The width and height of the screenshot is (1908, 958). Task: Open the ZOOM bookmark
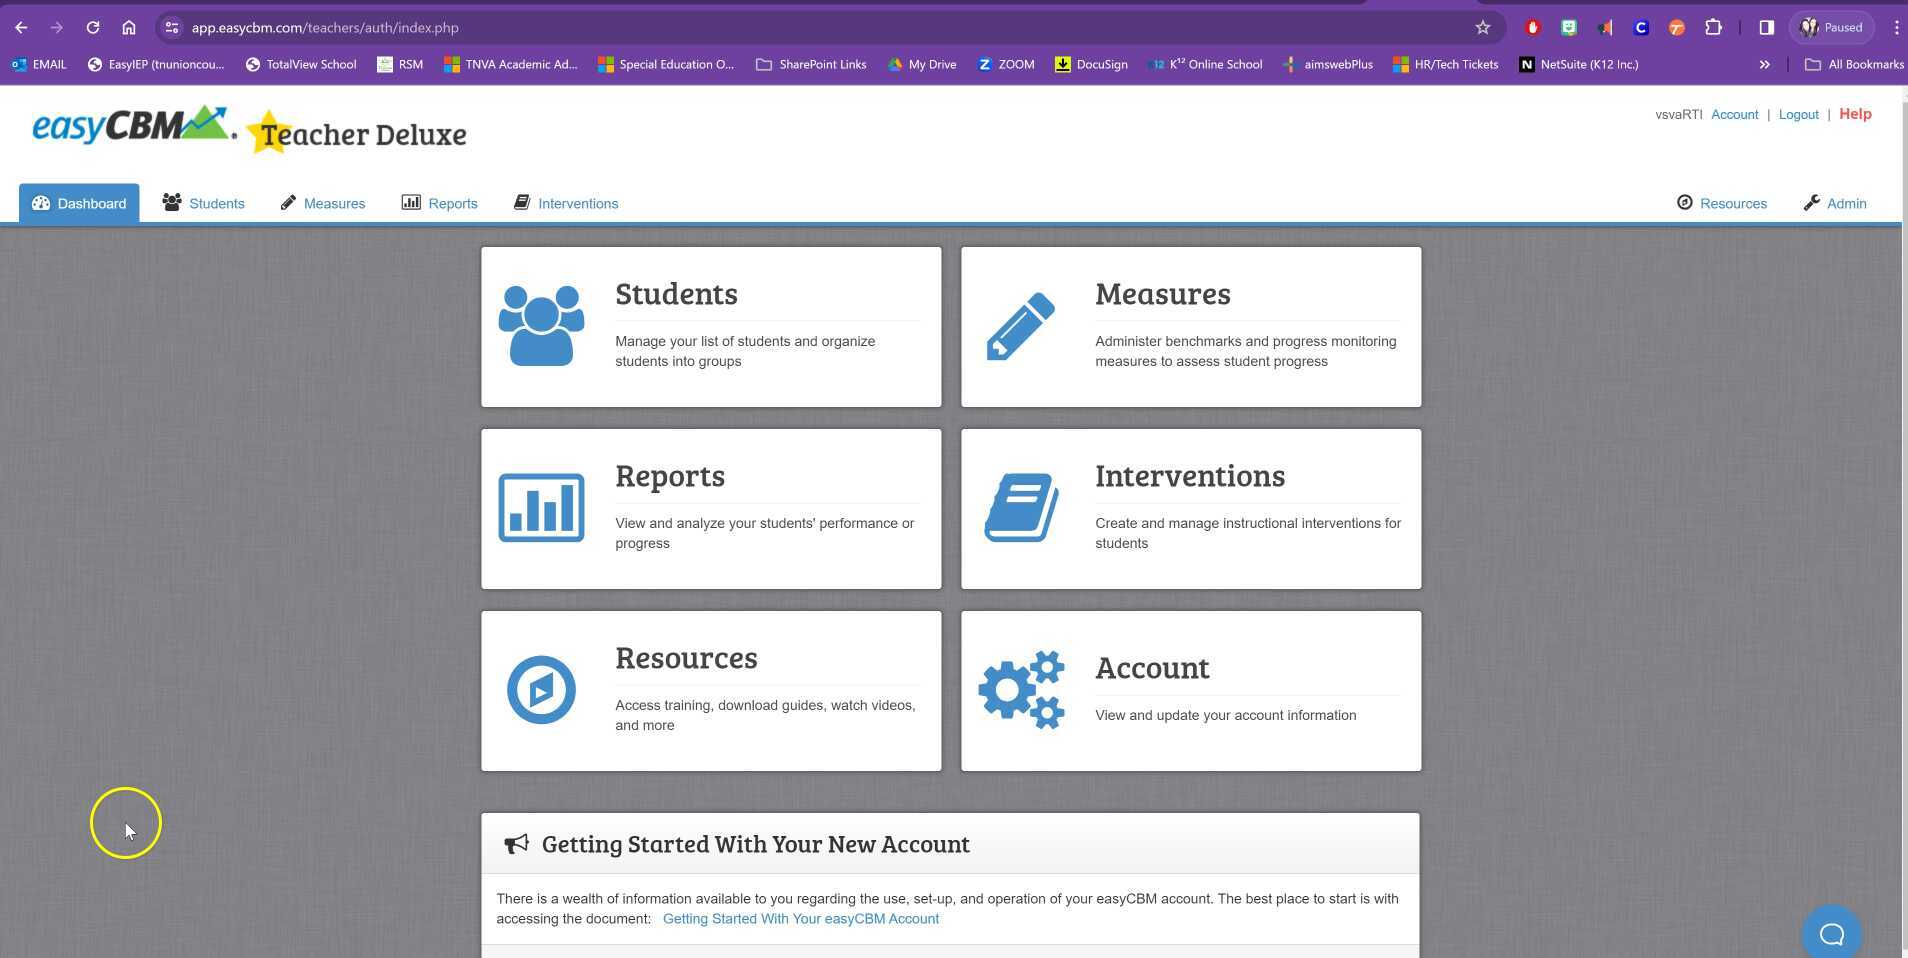1005,63
